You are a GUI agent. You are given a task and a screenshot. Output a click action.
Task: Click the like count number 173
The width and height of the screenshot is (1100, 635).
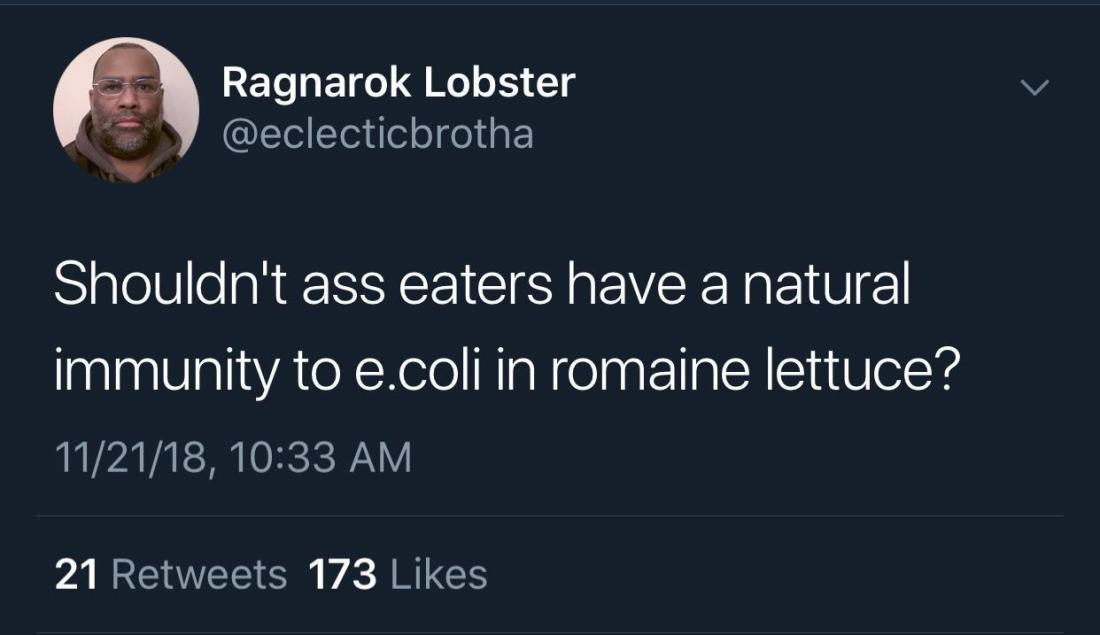coord(342,574)
